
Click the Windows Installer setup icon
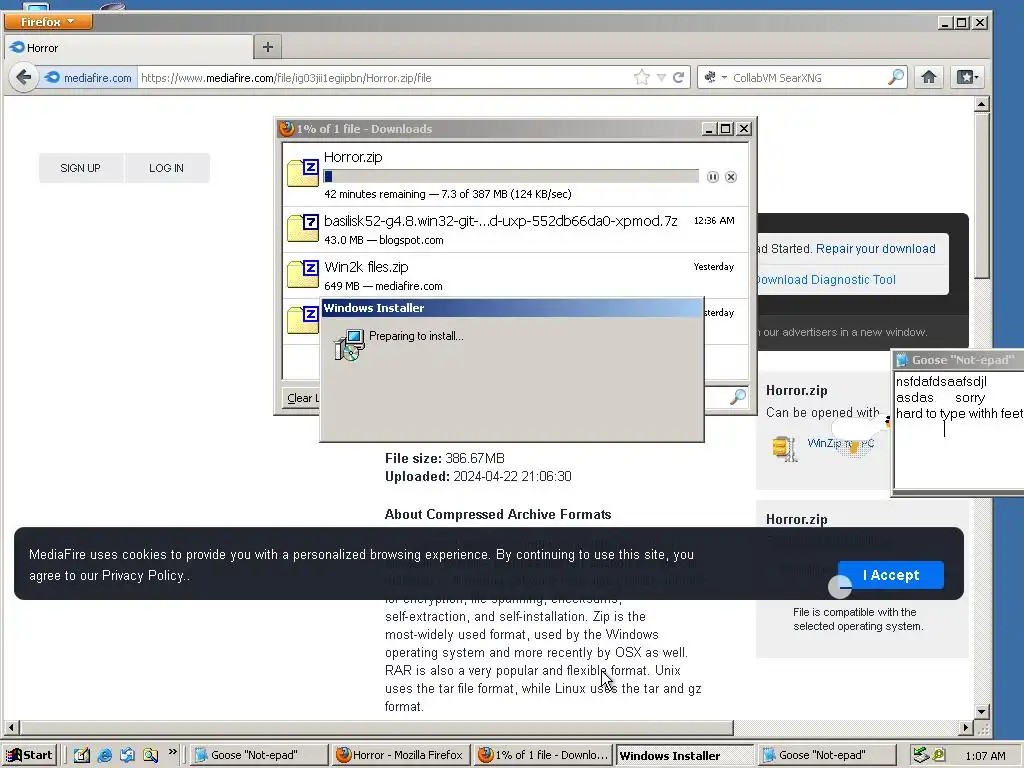349,344
